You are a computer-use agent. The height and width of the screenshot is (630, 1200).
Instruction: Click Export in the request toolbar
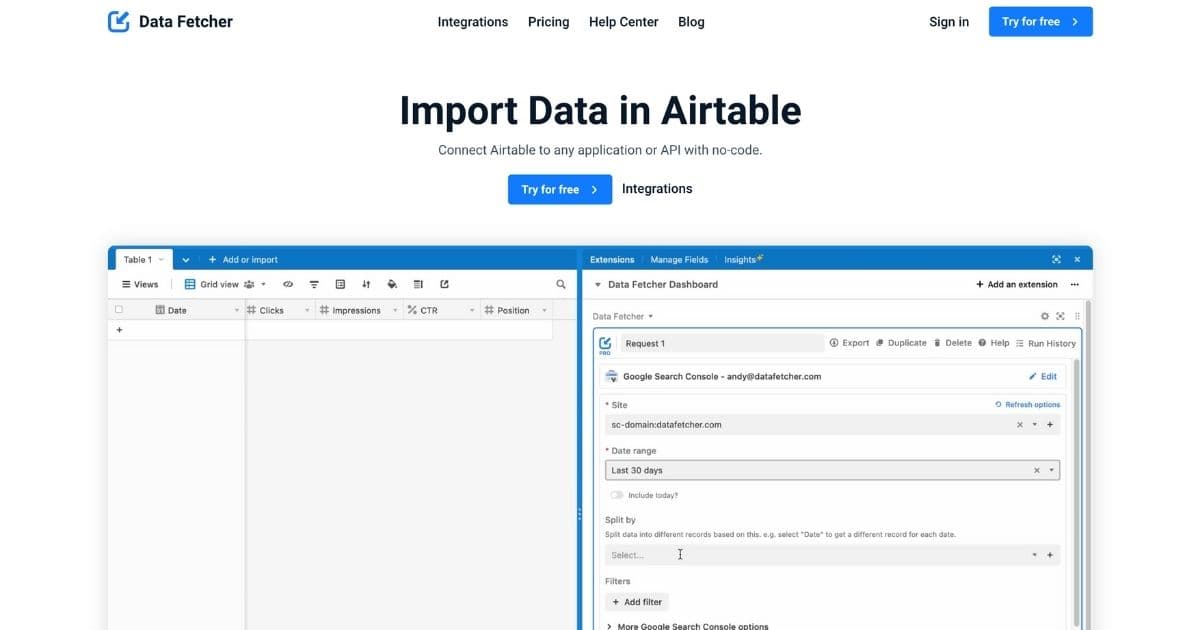[x=849, y=343]
